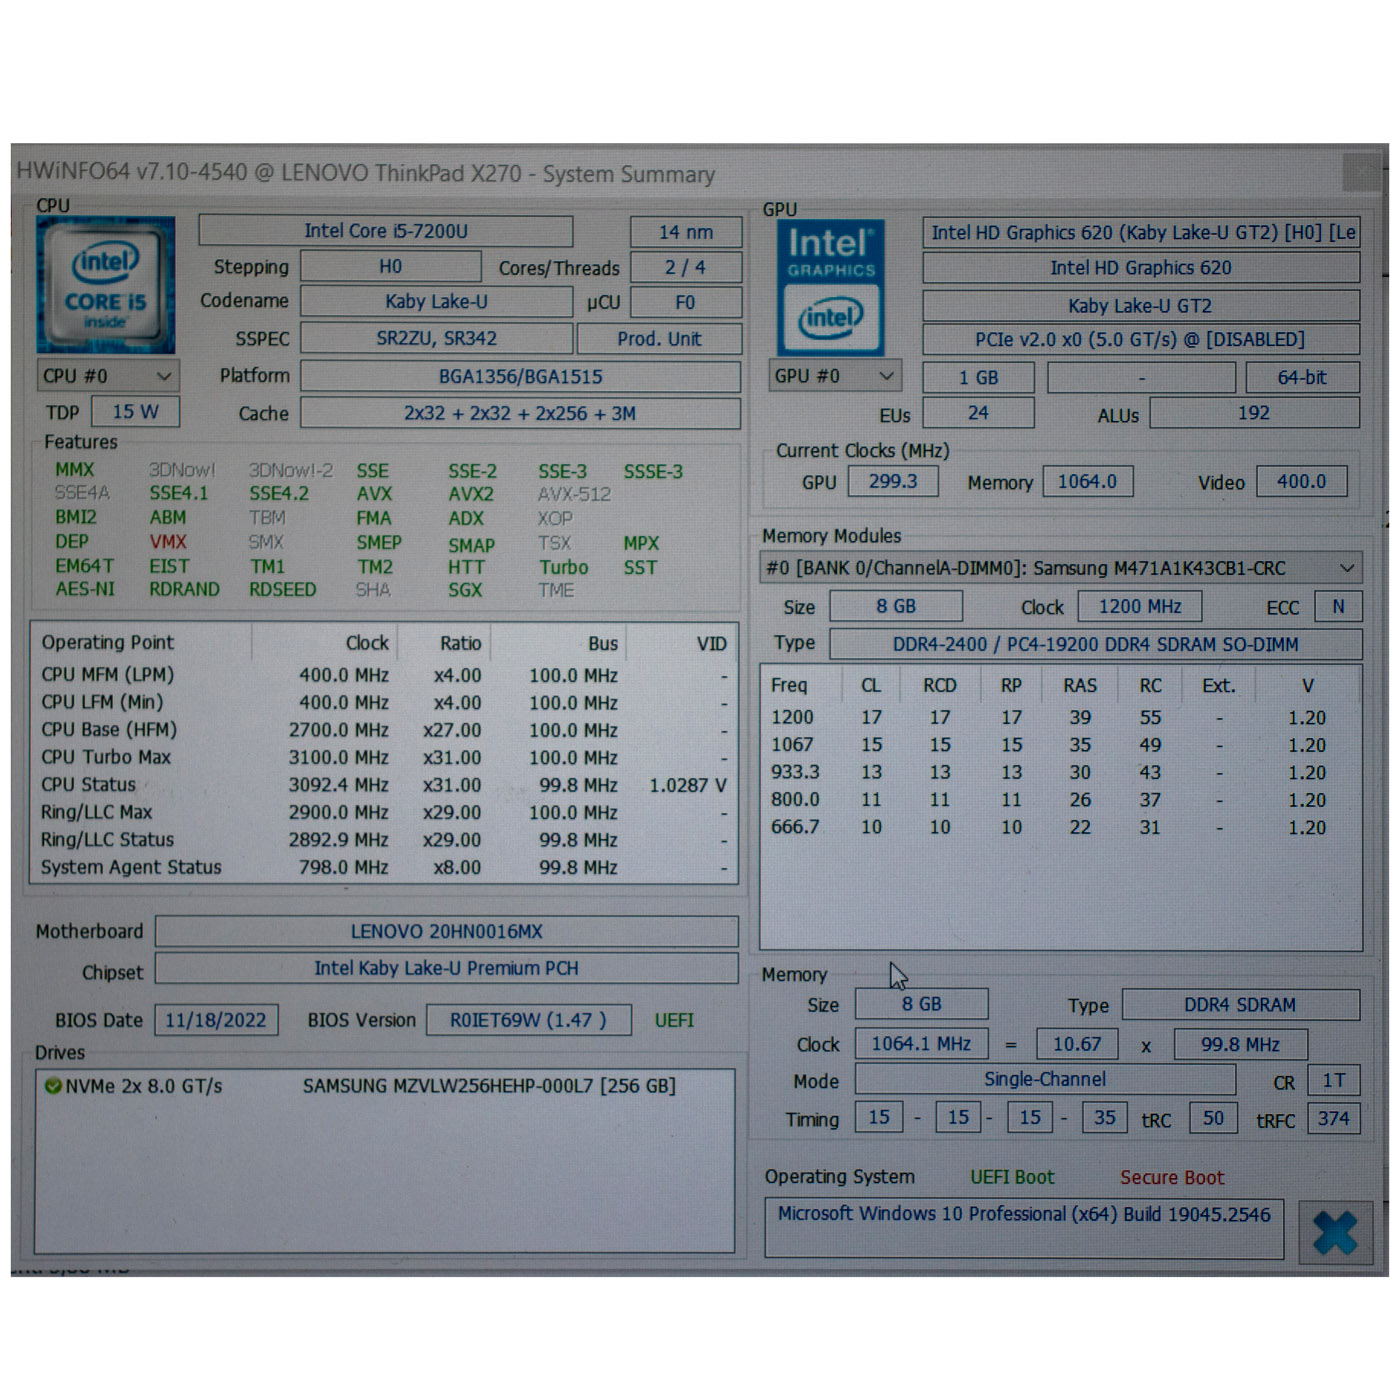Click the Prod. Unit field
1400x1400 pixels.
660,338
